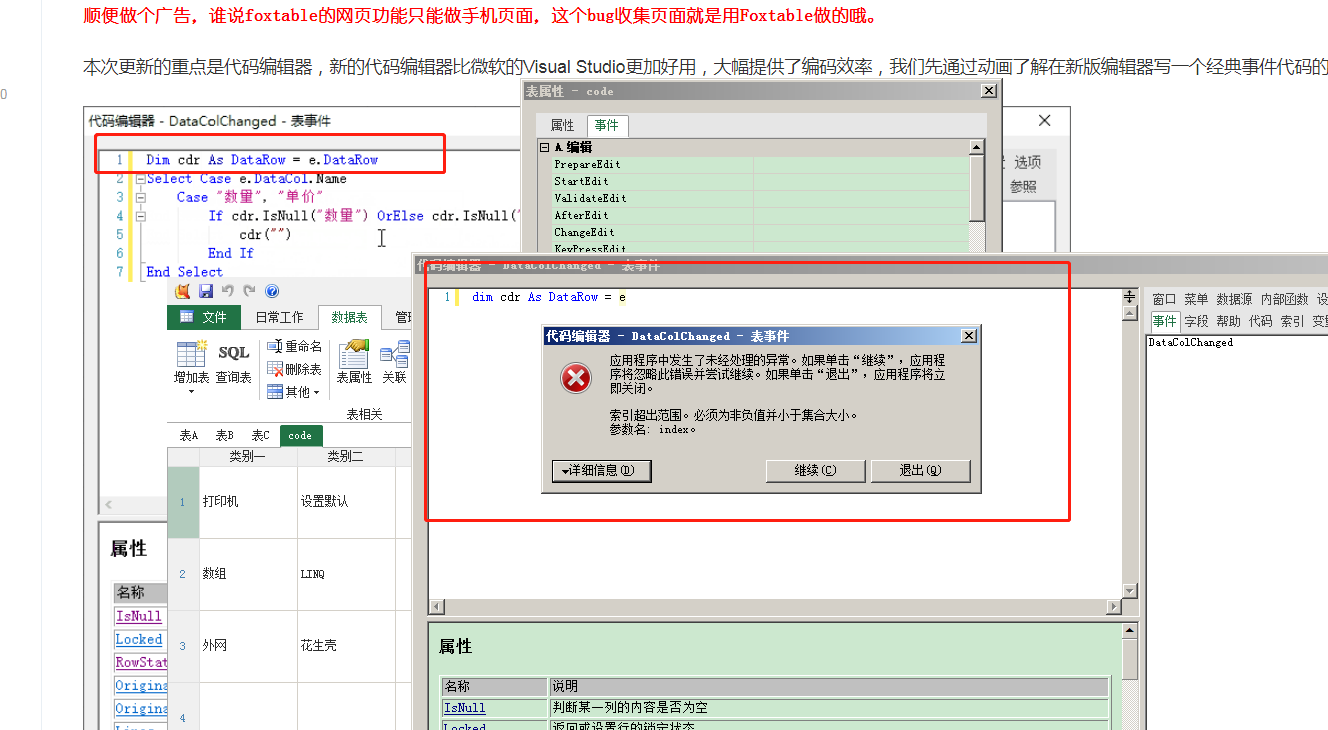
Task: Open help via the blue question mark icon
Action: [x=272, y=291]
